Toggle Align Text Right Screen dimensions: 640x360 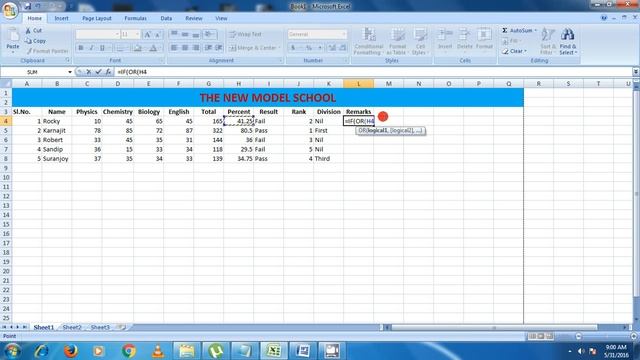(196, 48)
